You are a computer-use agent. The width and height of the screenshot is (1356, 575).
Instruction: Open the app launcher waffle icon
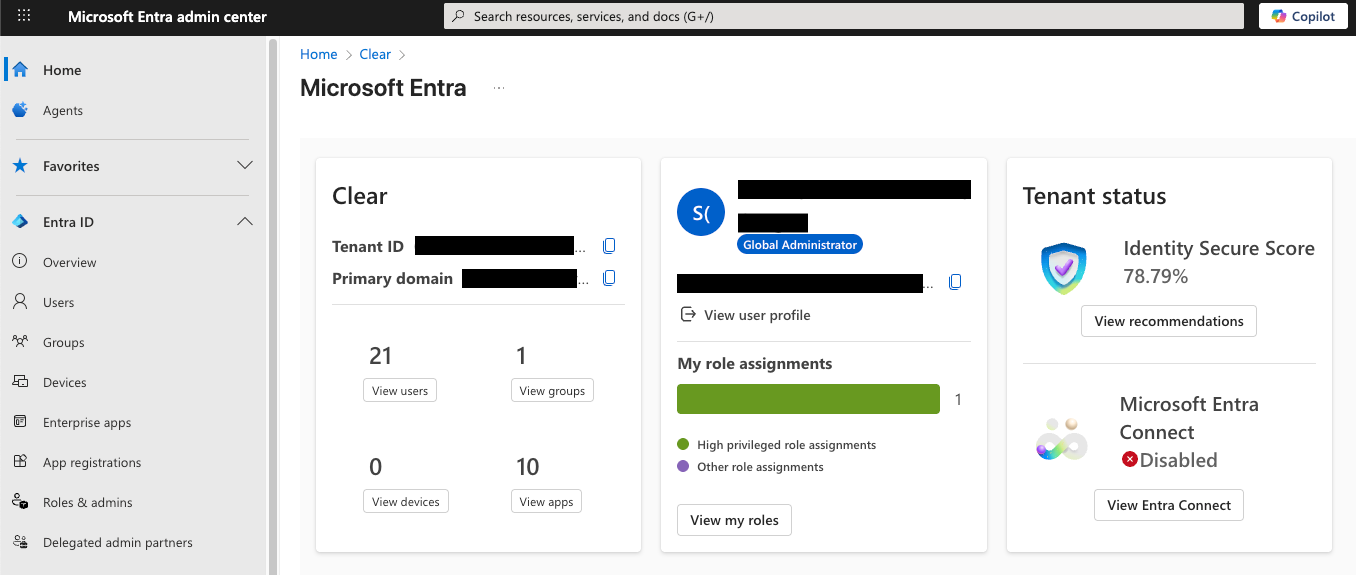tap(24, 16)
